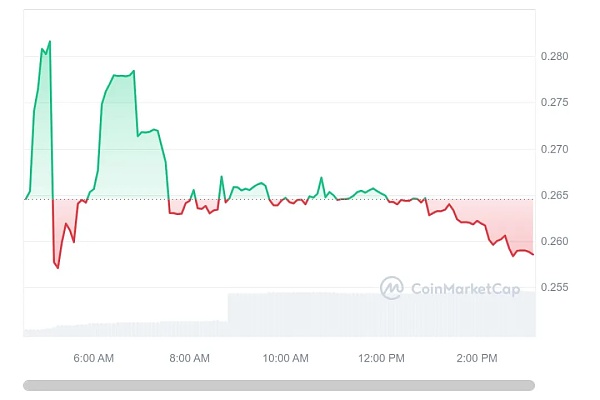Screen dimensions: 600x400
Task: Select the 0.270 price axis label
Action: 557,149
